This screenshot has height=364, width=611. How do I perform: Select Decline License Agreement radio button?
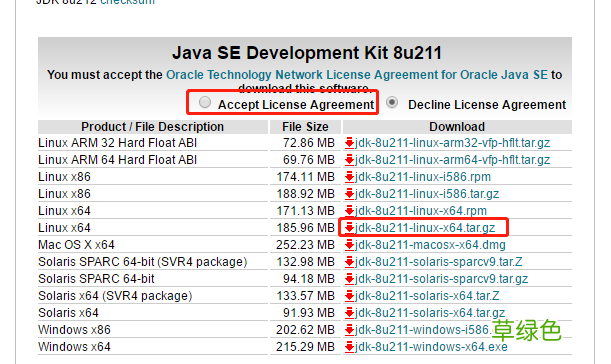(x=392, y=102)
